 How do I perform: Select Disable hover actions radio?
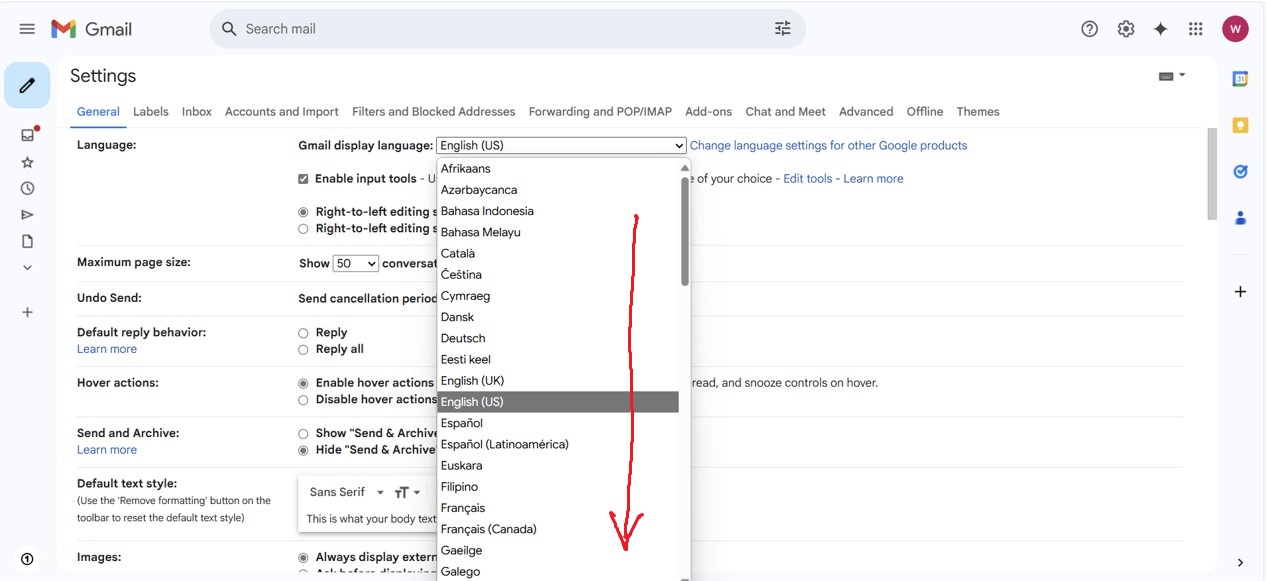(x=303, y=400)
